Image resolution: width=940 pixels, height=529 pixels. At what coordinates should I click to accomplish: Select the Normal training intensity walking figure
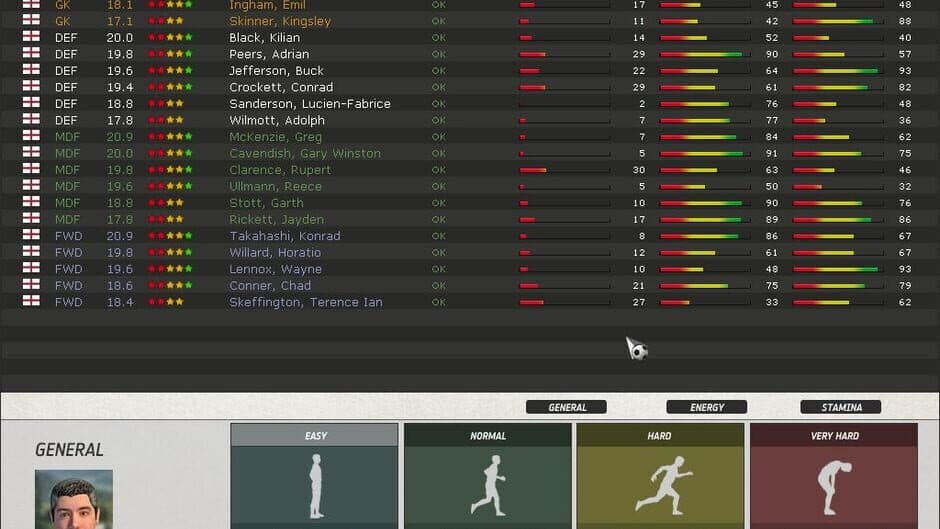pos(487,485)
